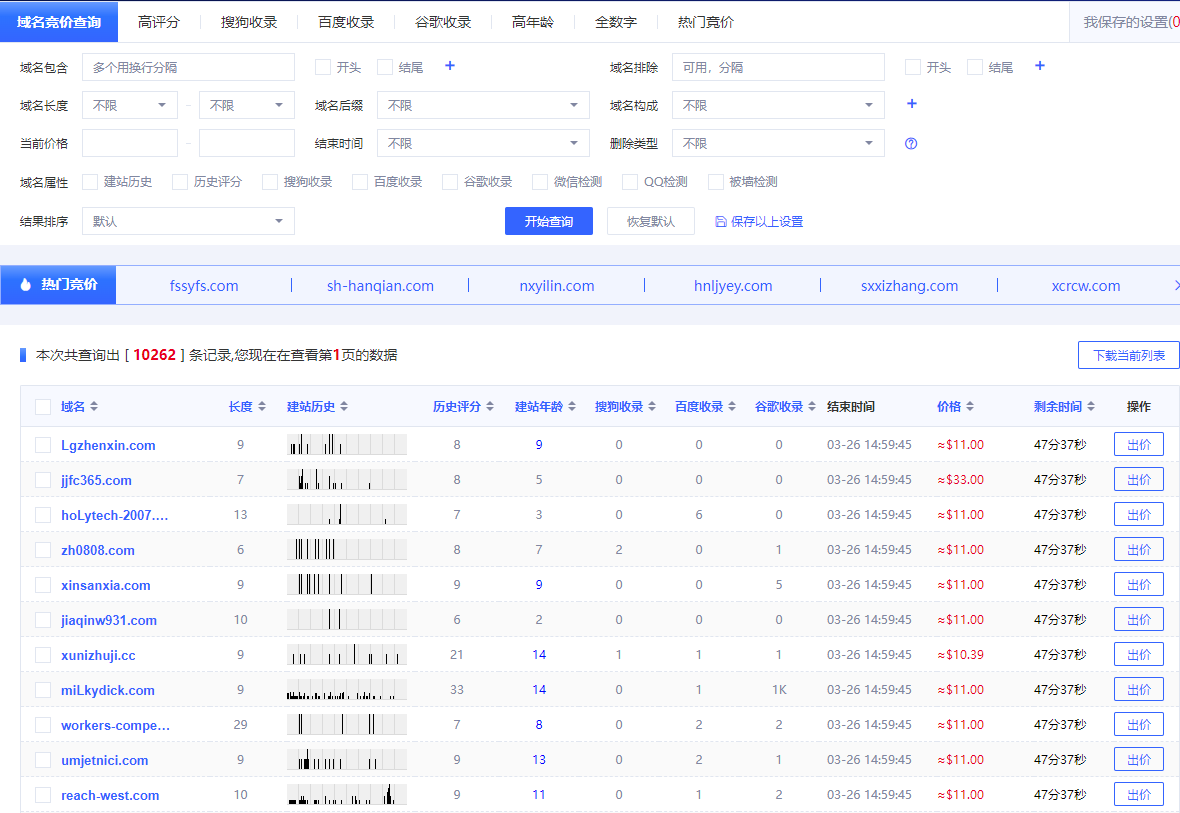
Task: Check the 结尾 box for 域名排除
Action: (975, 67)
